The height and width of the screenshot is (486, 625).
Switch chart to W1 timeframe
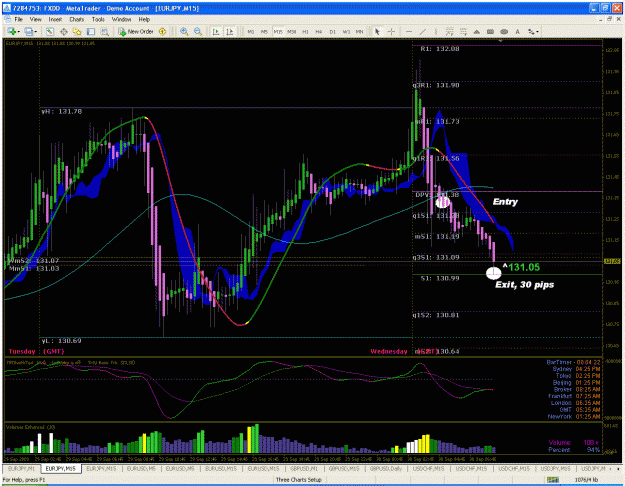(x=346, y=31)
